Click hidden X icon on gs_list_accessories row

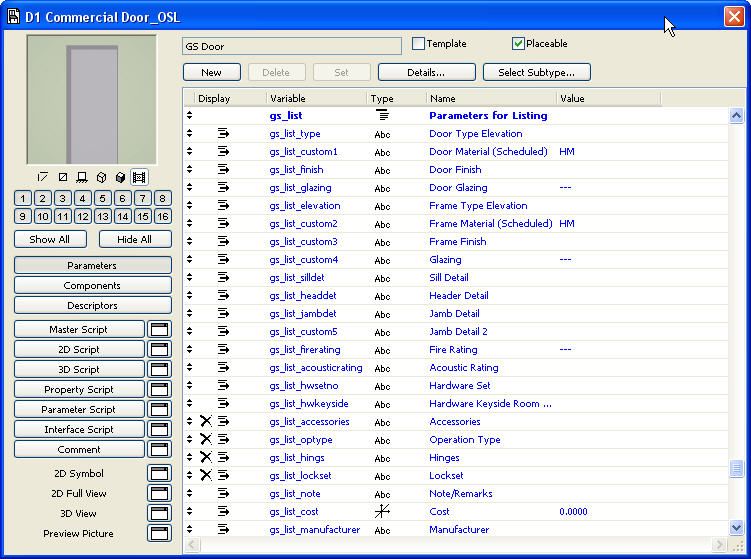pos(206,422)
